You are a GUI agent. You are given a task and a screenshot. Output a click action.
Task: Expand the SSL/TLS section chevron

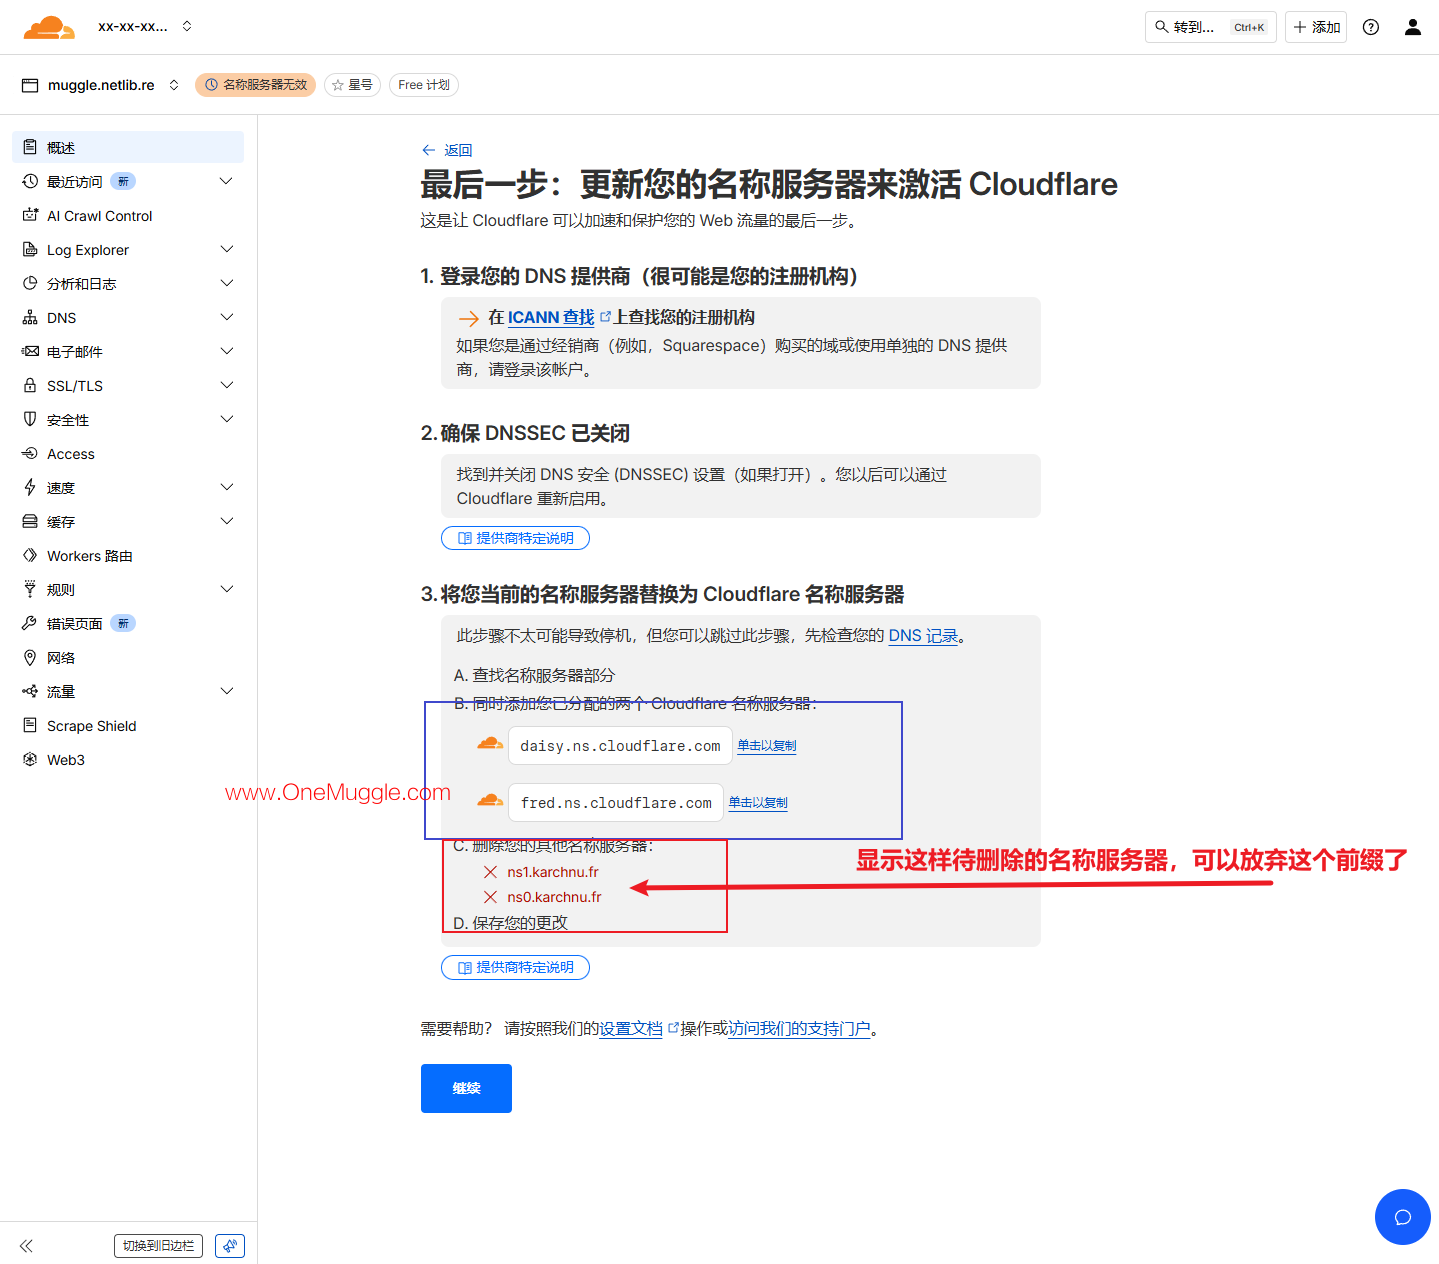coord(226,385)
